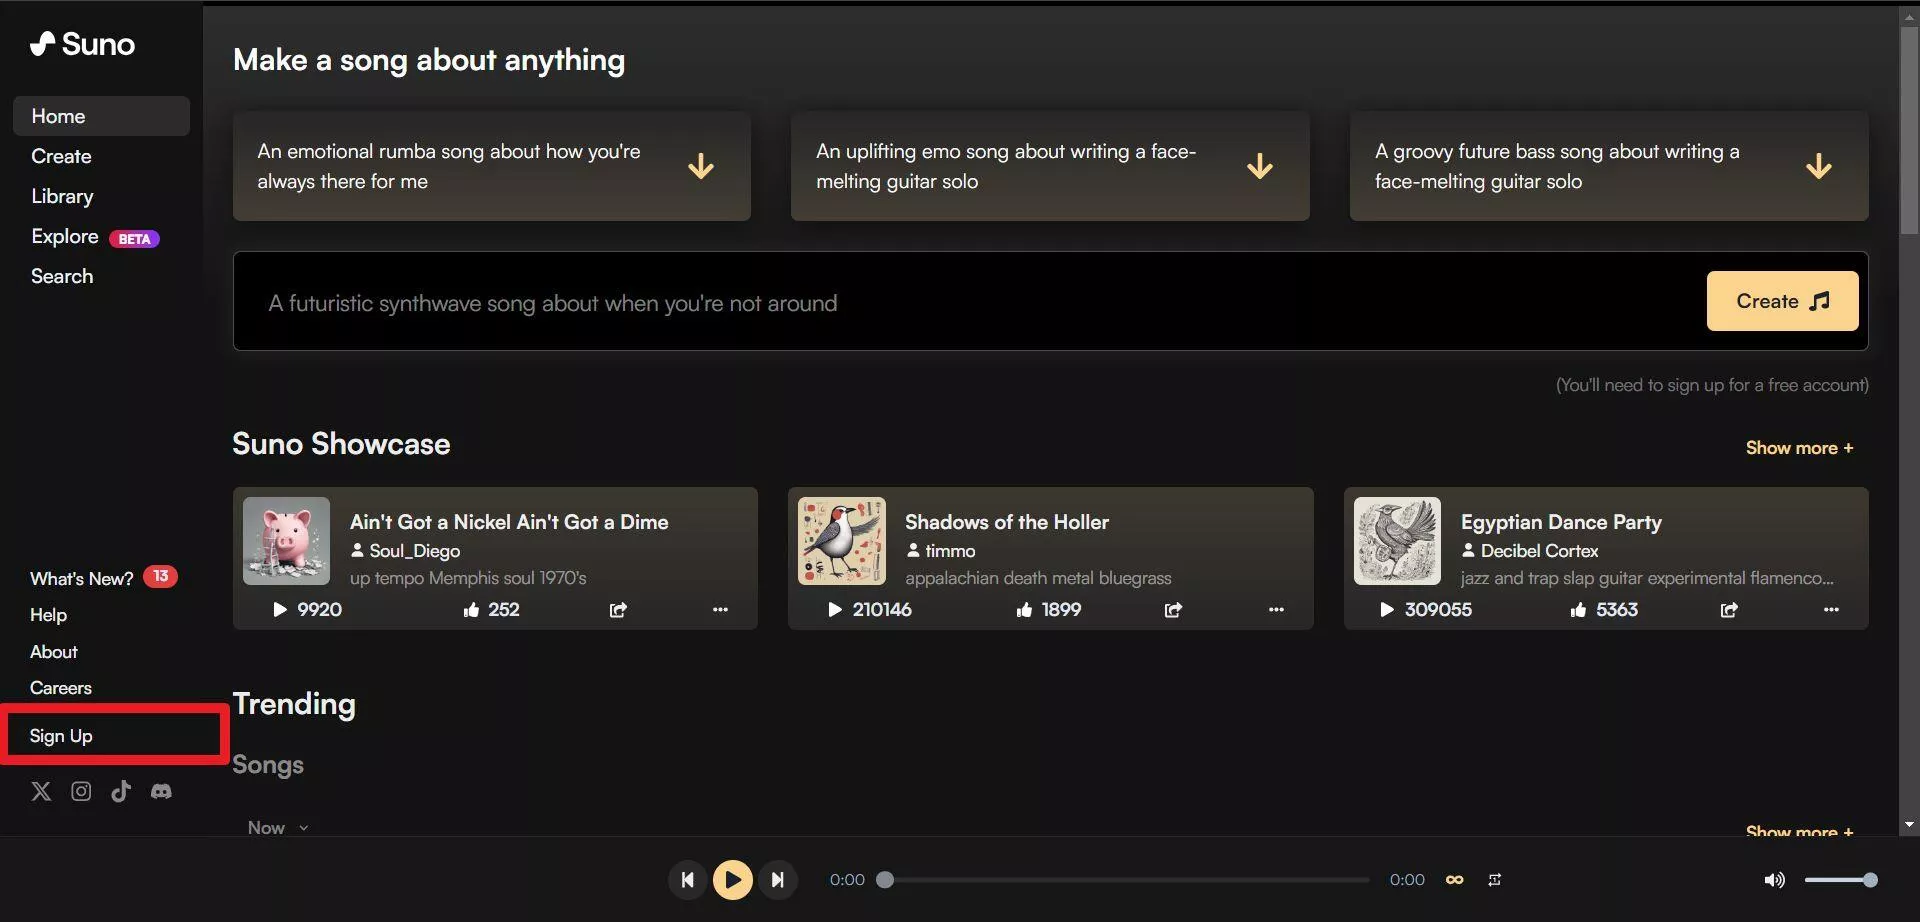This screenshot has width=1920, height=922.
Task: Like Shadows of the Holler
Action: click(x=1024, y=610)
